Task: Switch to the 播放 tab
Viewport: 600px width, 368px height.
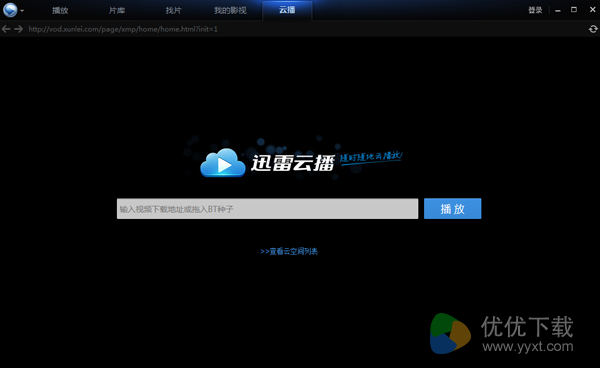Action: 60,10
